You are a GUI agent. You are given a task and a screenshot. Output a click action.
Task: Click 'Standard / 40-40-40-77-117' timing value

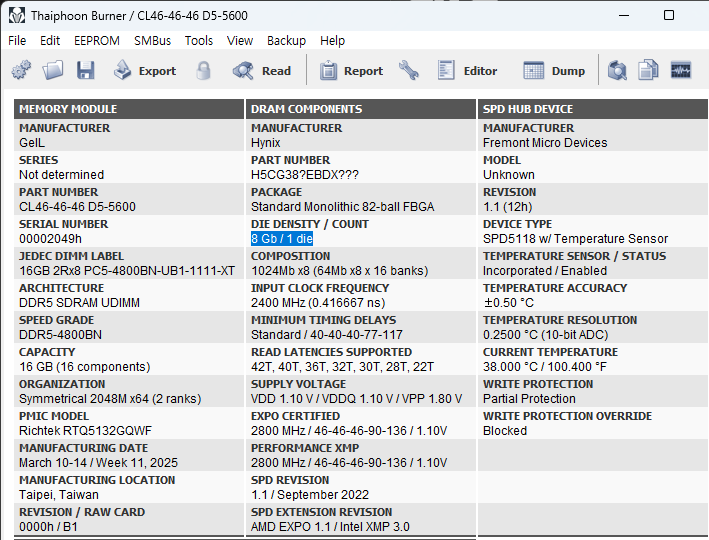(326, 335)
